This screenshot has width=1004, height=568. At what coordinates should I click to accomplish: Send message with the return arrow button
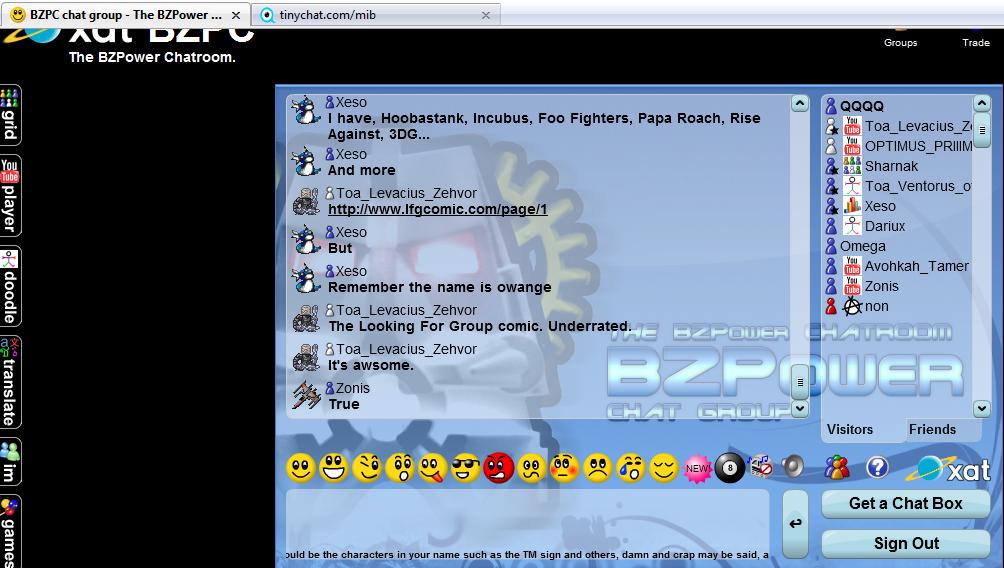[795, 523]
